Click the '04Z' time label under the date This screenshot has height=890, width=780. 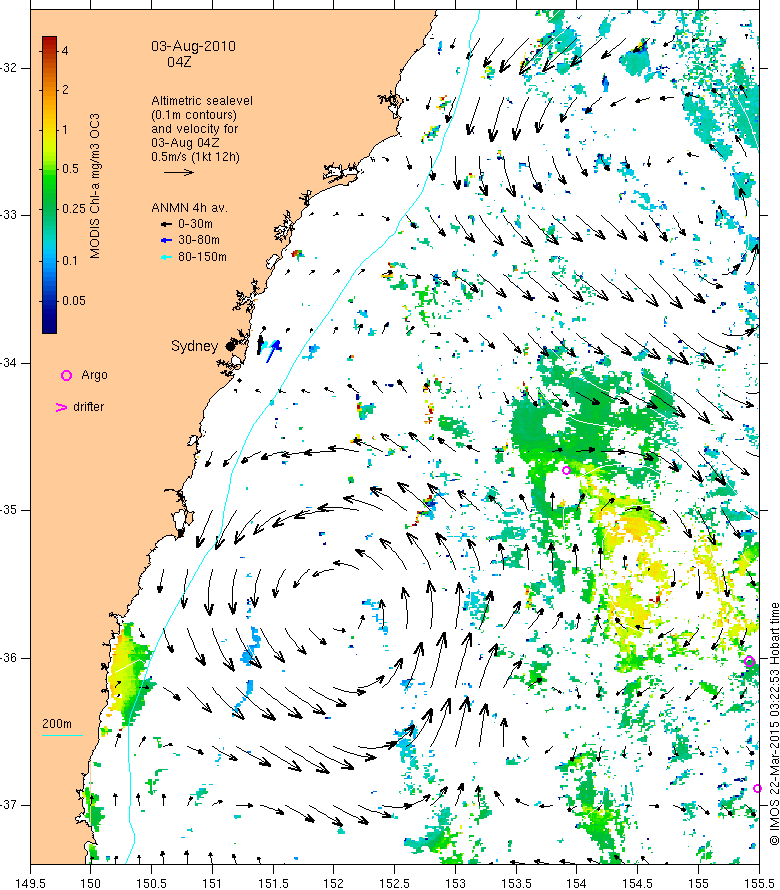click(x=179, y=62)
